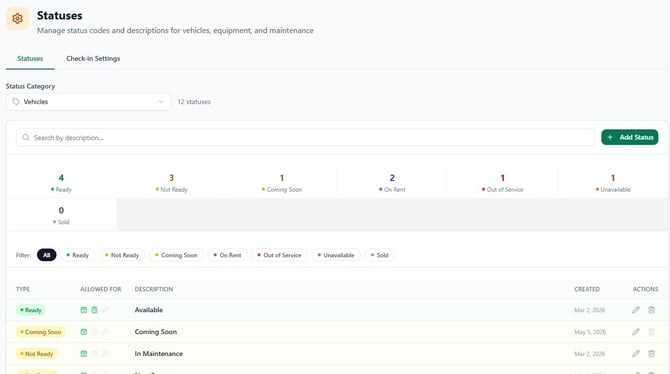
Task: Click the Statuses gear icon in header
Action: coord(18,19)
